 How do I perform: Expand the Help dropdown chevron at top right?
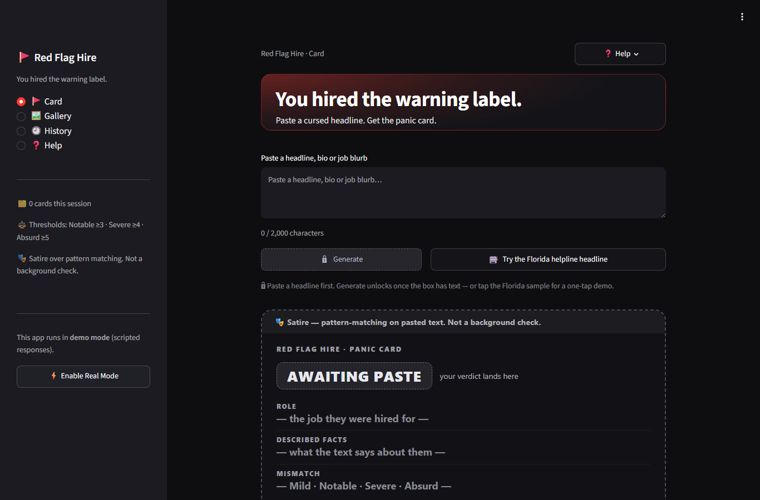pyautogui.click(x=636, y=54)
